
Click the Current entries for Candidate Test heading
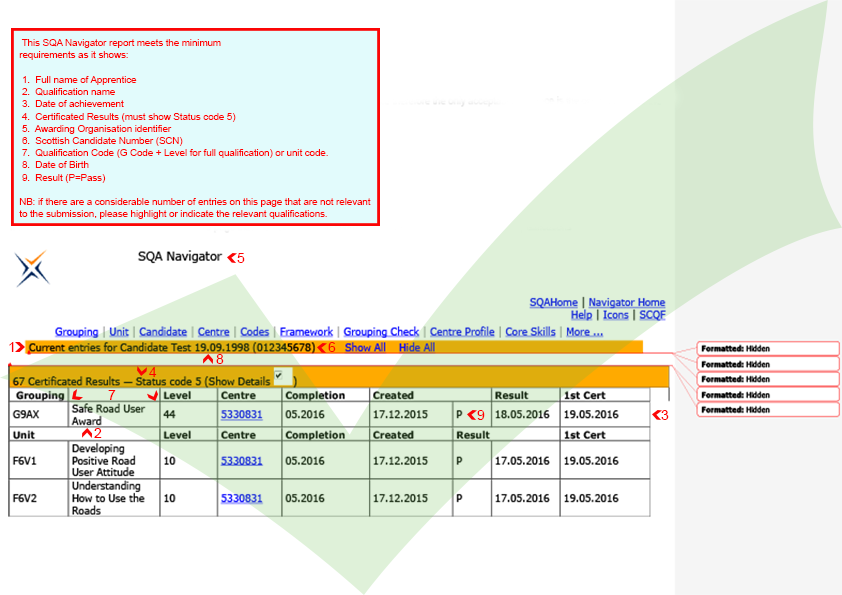coord(172,347)
